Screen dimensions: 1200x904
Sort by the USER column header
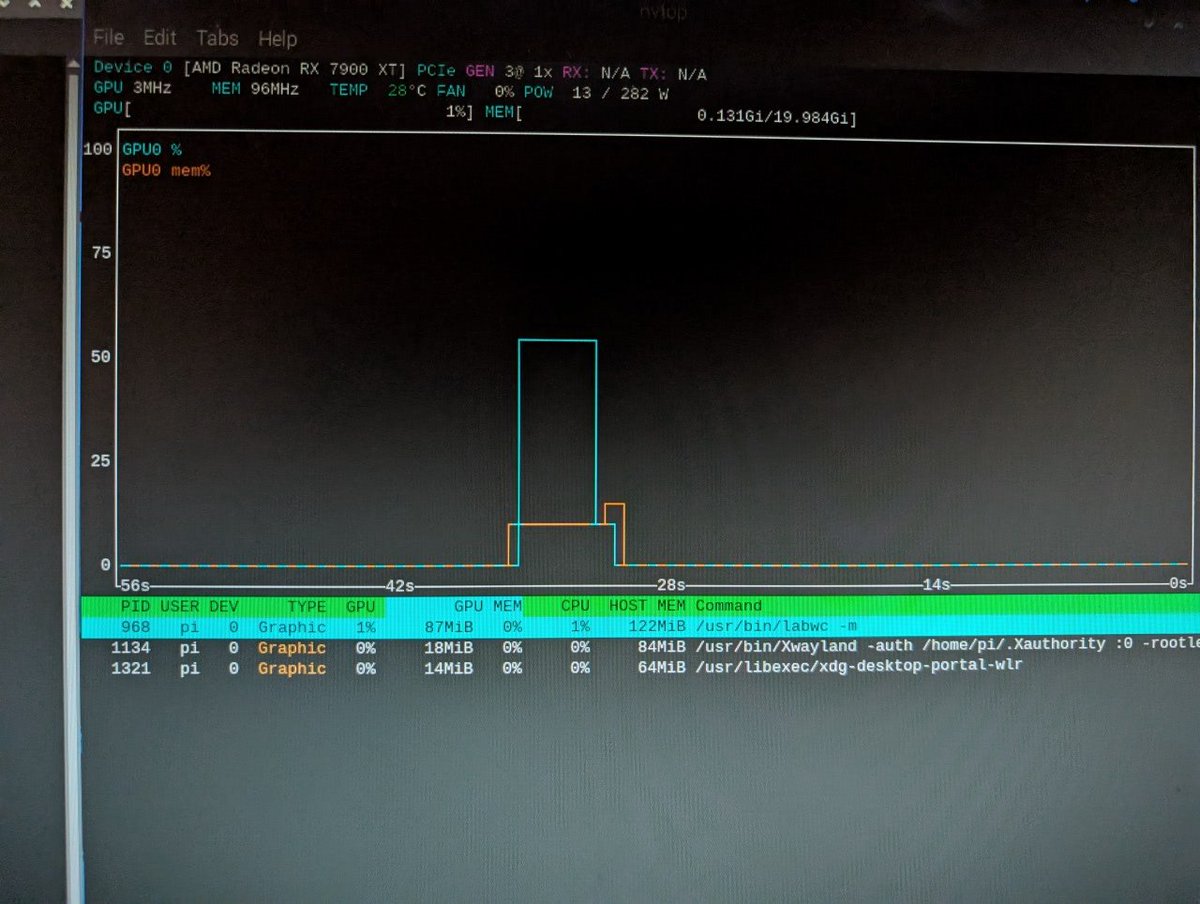(180, 606)
